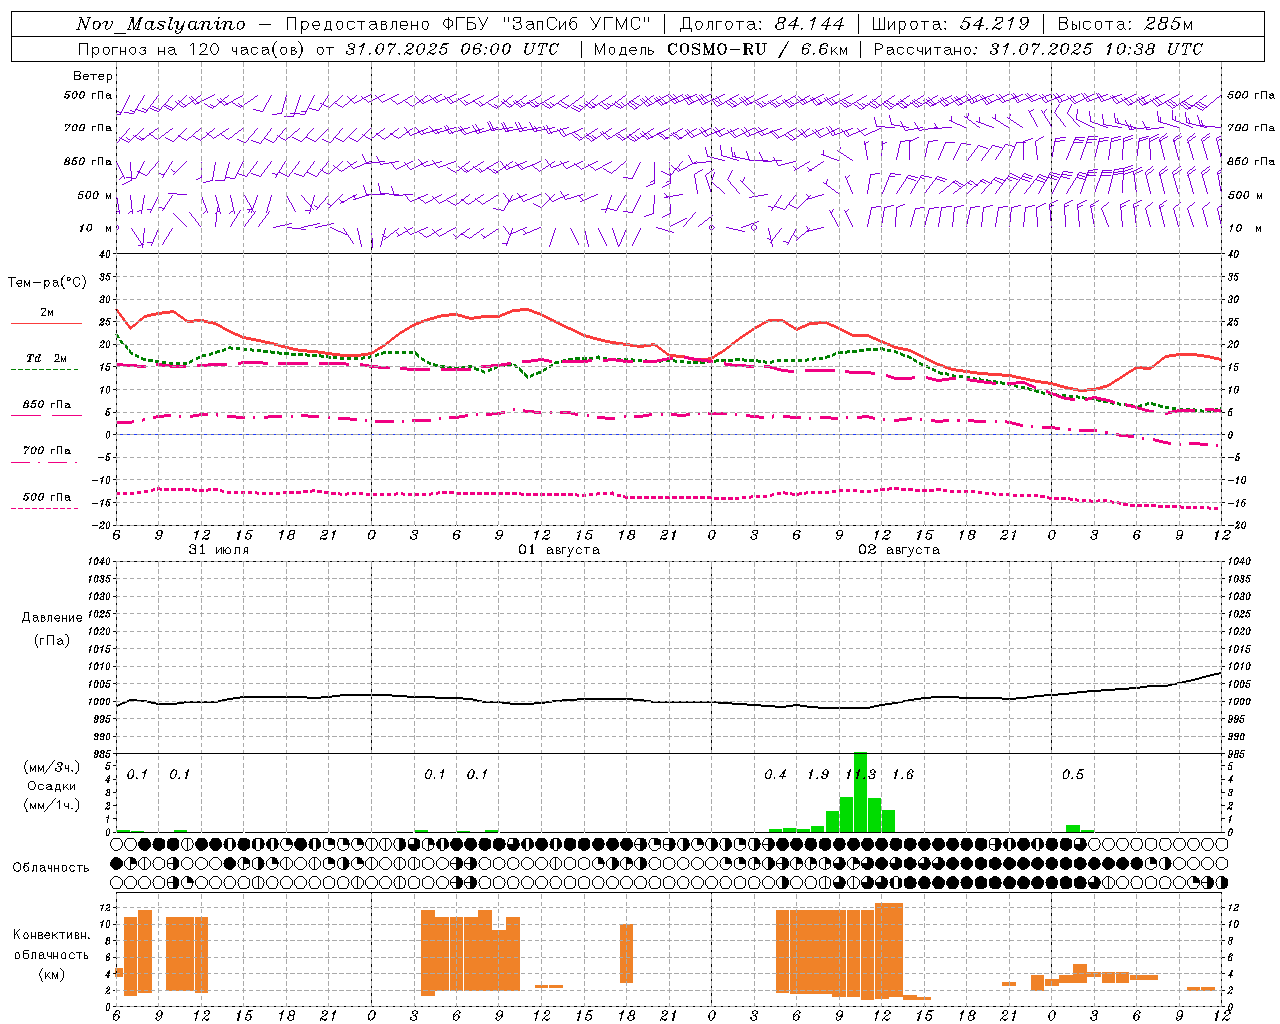Click the peak precipitation value "11.3"

pyautogui.click(x=861, y=775)
